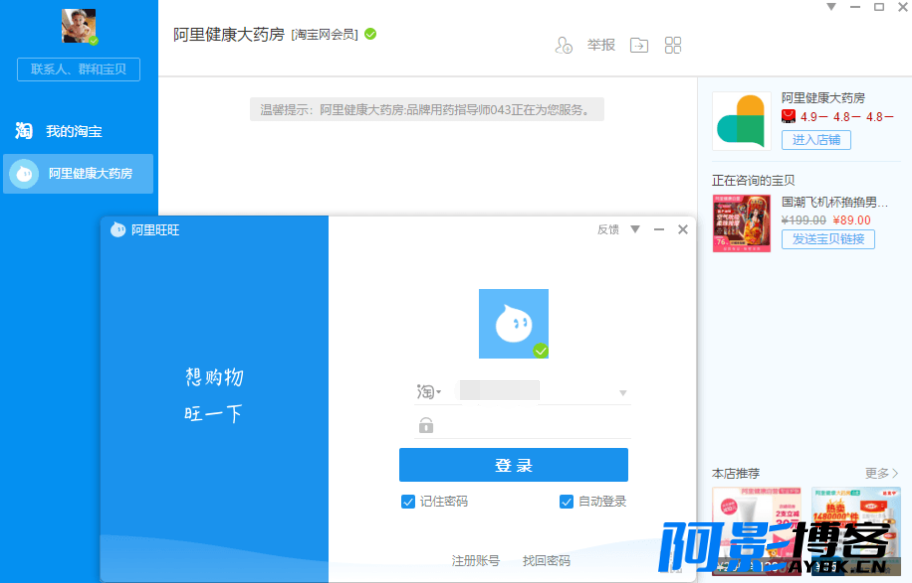Click the 登录 login button
Screen dimensions: 912x583
pos(514,465)
